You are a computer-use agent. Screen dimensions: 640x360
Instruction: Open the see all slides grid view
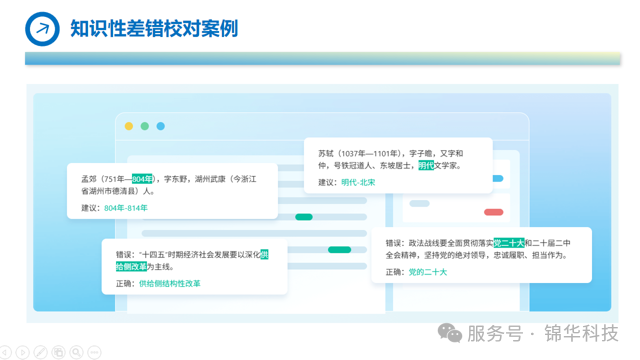coord(58,352)
